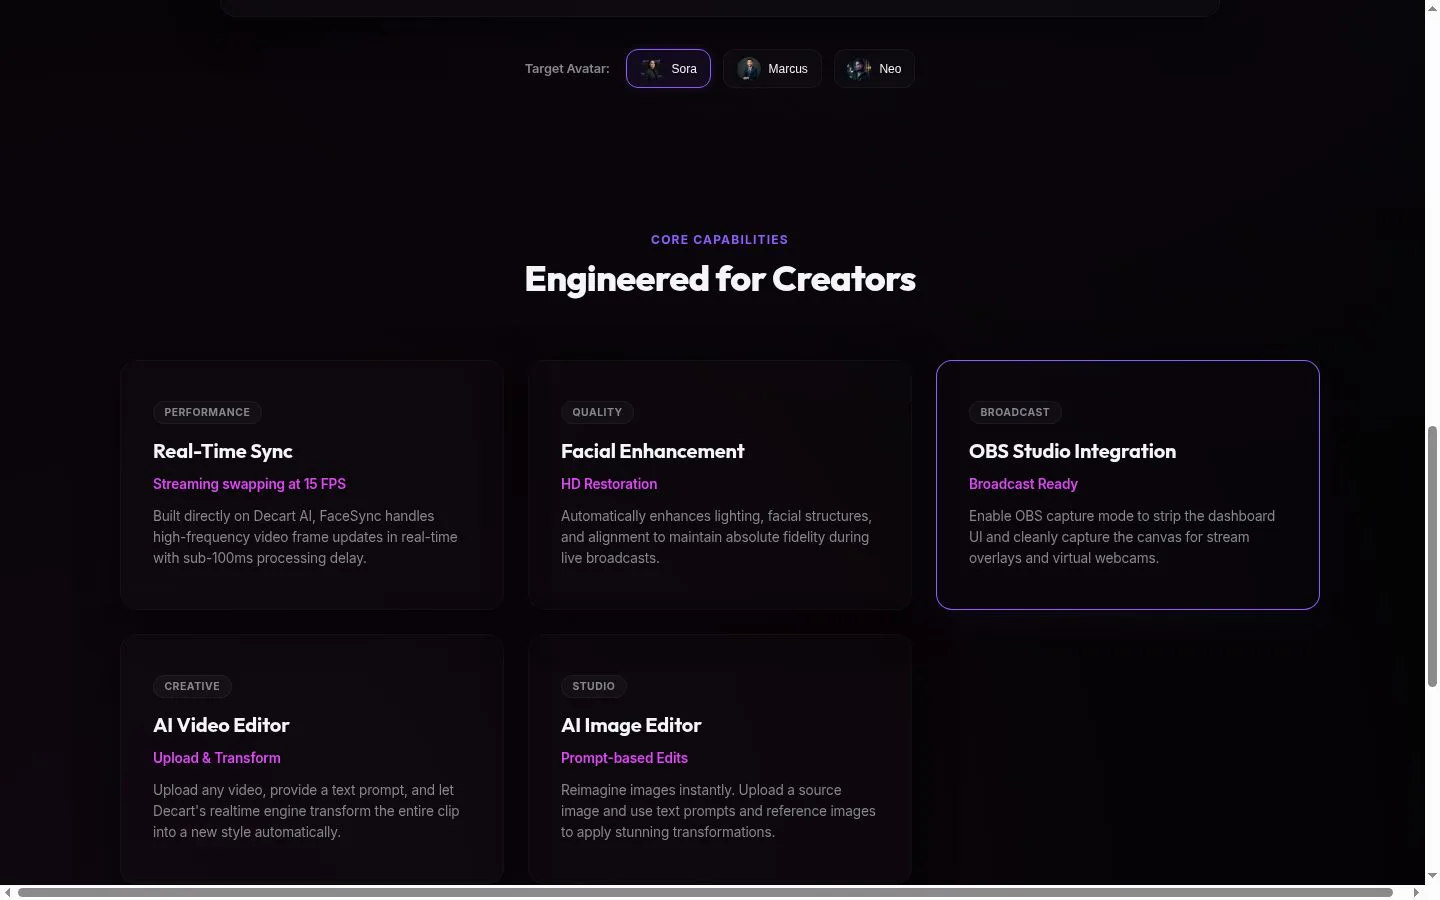Select the Sora target avatar
The image size is (1440, 900).
(668, 68)
